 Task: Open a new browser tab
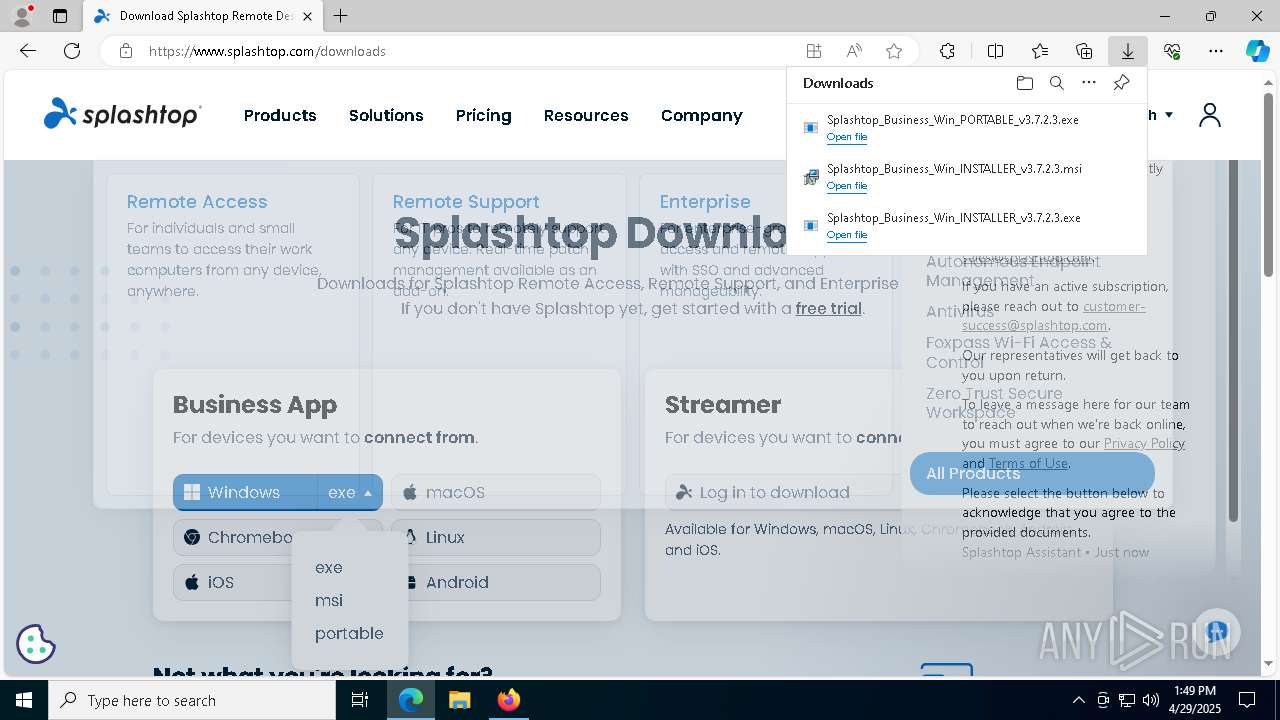click(x=341, y=16)
